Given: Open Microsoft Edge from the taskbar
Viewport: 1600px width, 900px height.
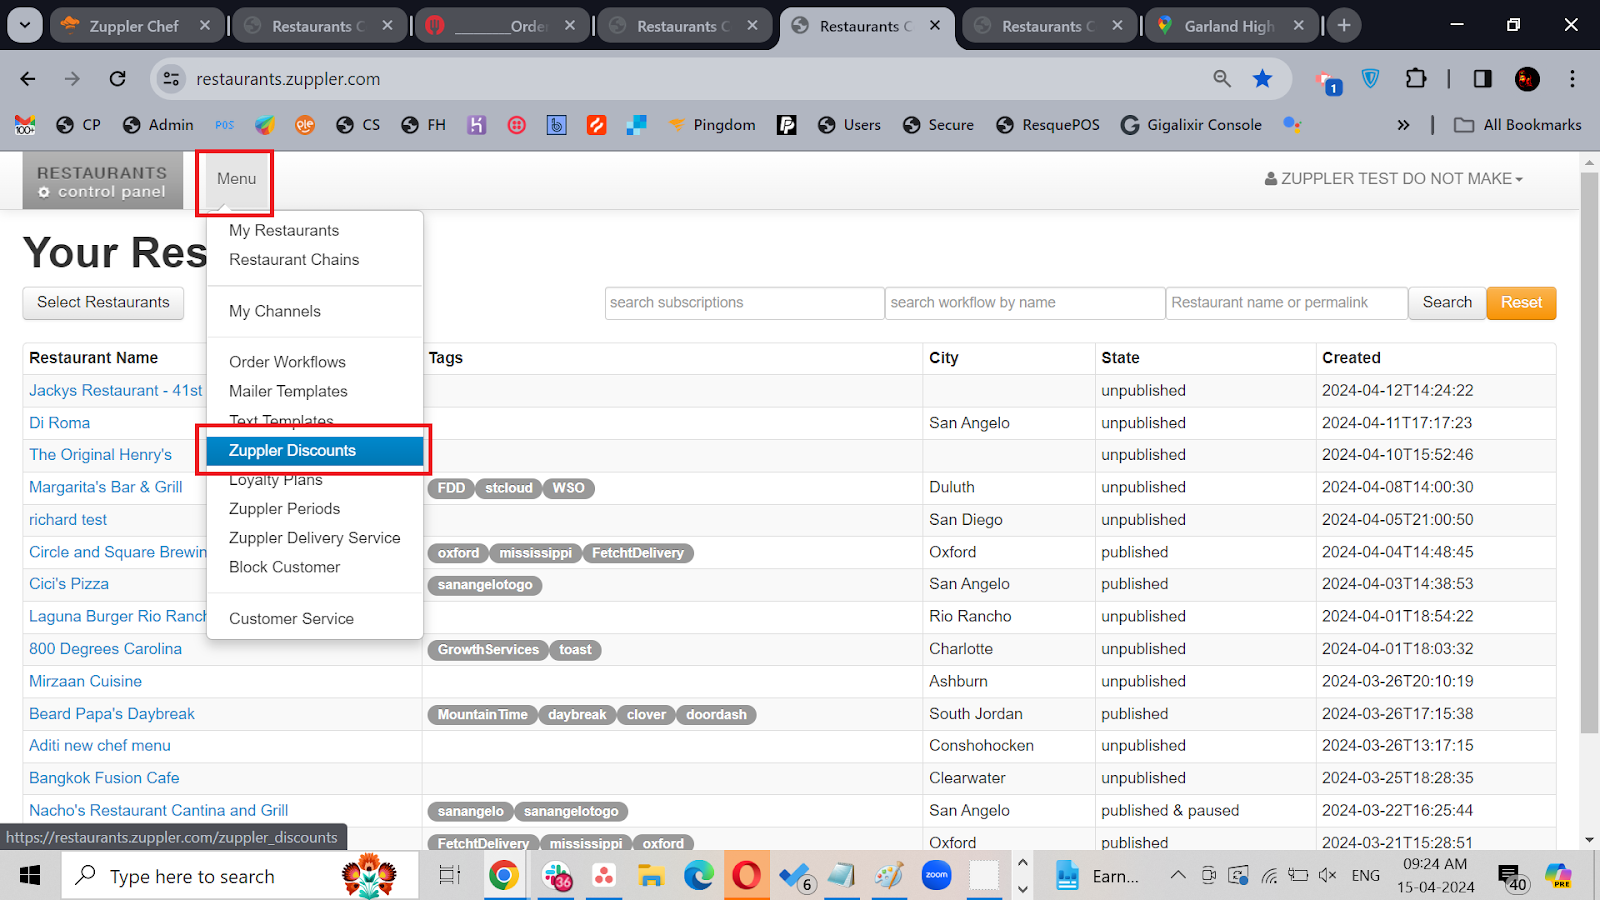Looking at the screenshot, I should tap(699, 876).
